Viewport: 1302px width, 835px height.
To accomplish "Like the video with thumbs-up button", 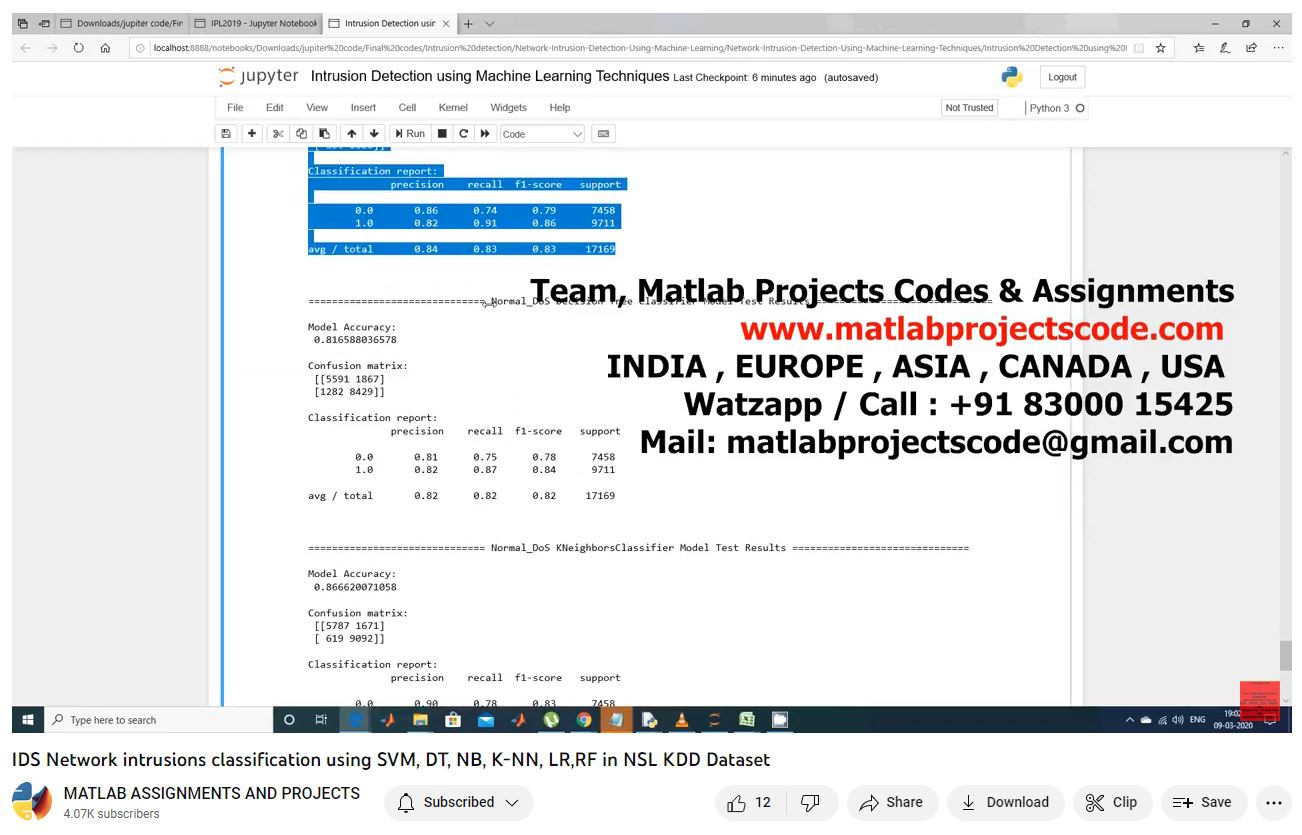I will [x=749, y=802].
